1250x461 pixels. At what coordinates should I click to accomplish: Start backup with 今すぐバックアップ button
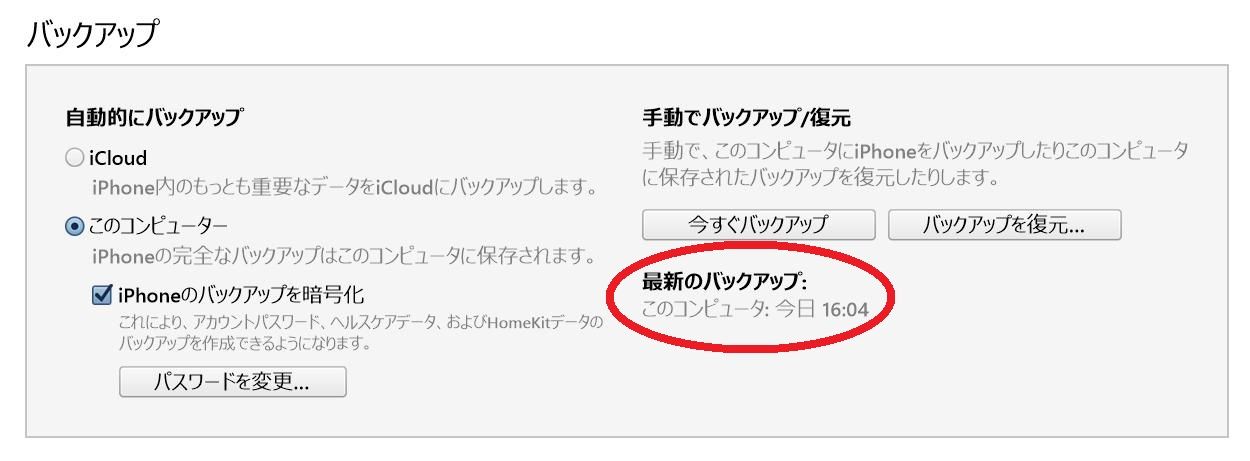758,225
